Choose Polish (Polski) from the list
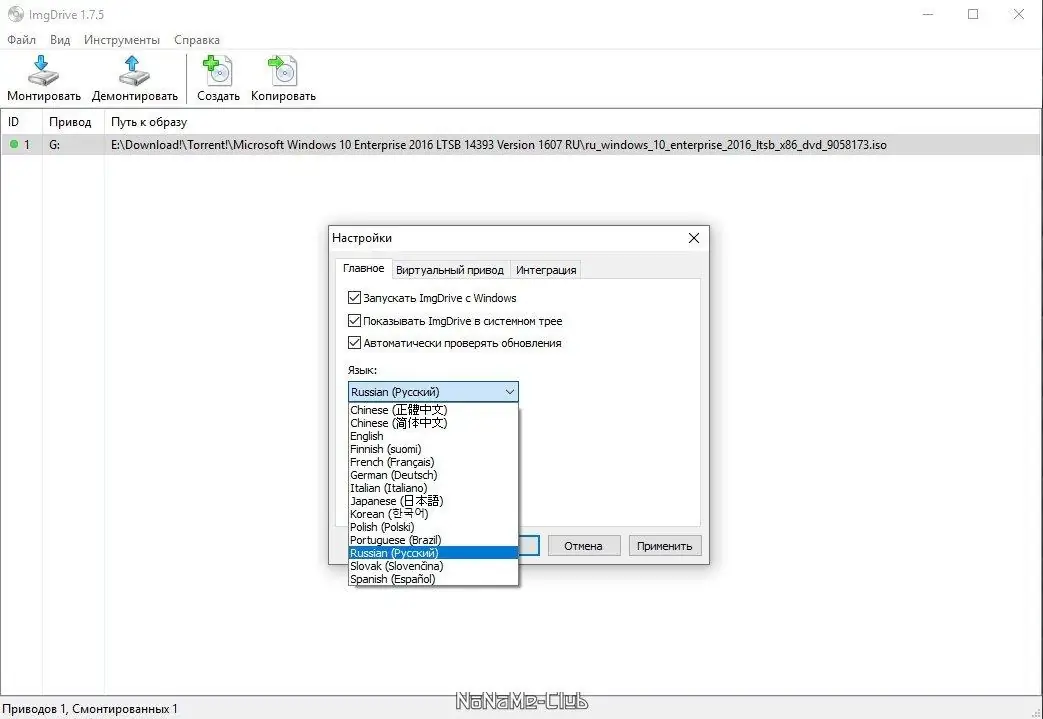Screen dimensions: 1043x719 tap(433, 527)
